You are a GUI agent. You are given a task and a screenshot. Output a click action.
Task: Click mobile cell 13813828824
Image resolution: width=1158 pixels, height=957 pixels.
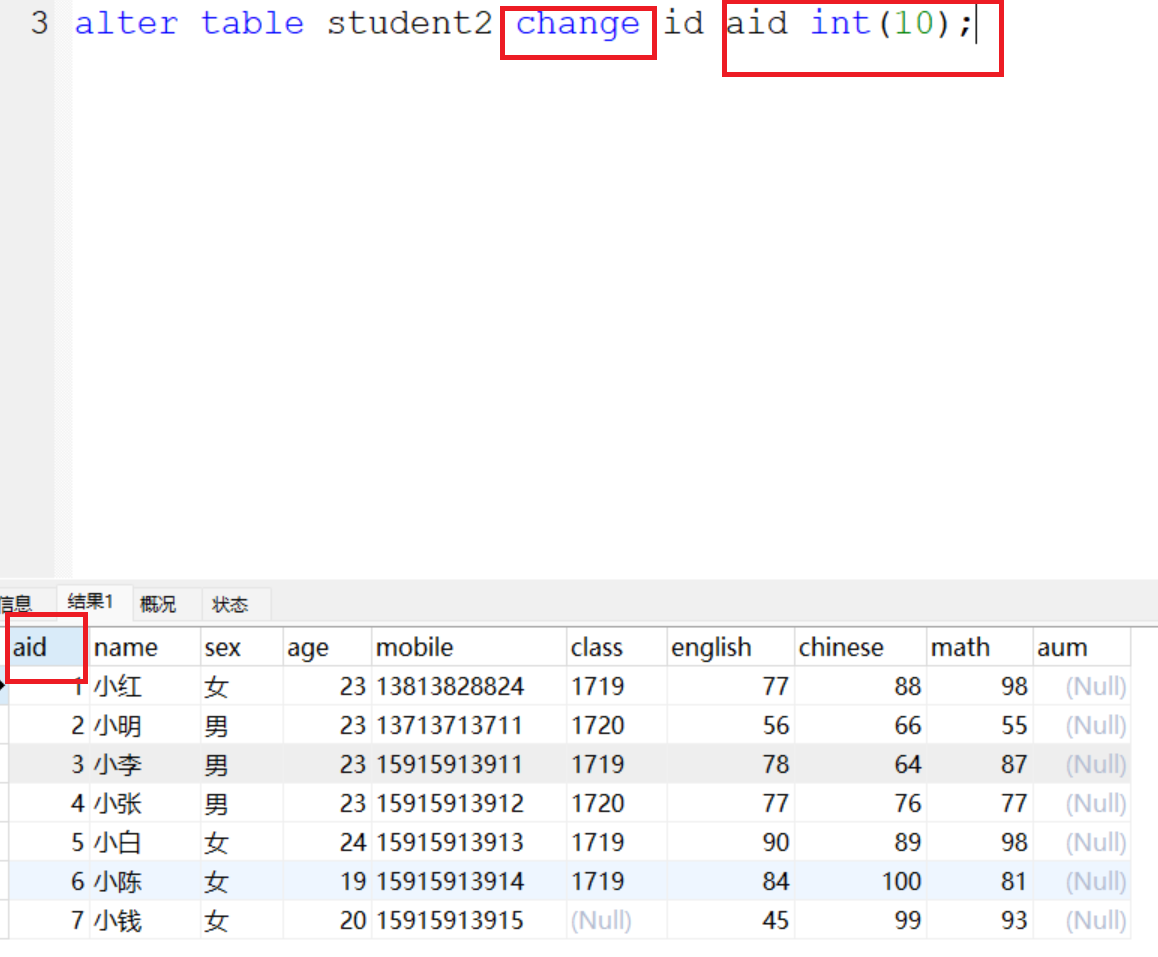(x=469, y=686)
